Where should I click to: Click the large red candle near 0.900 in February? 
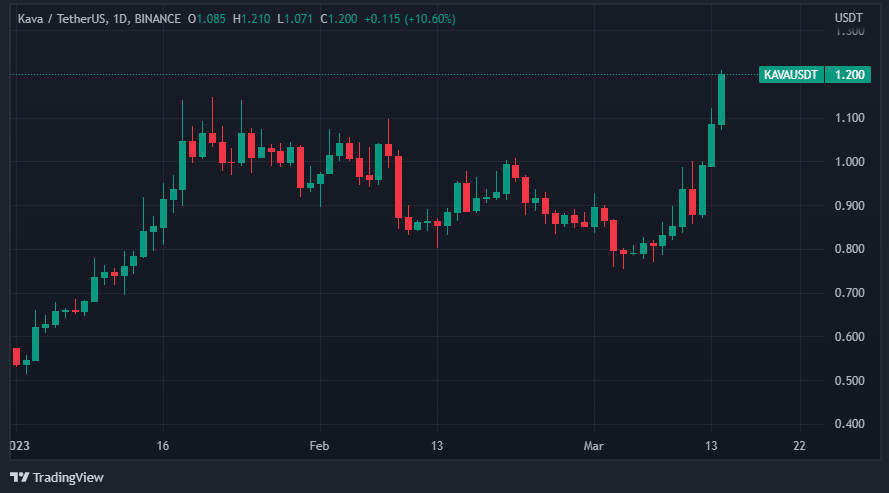point(399,187)
